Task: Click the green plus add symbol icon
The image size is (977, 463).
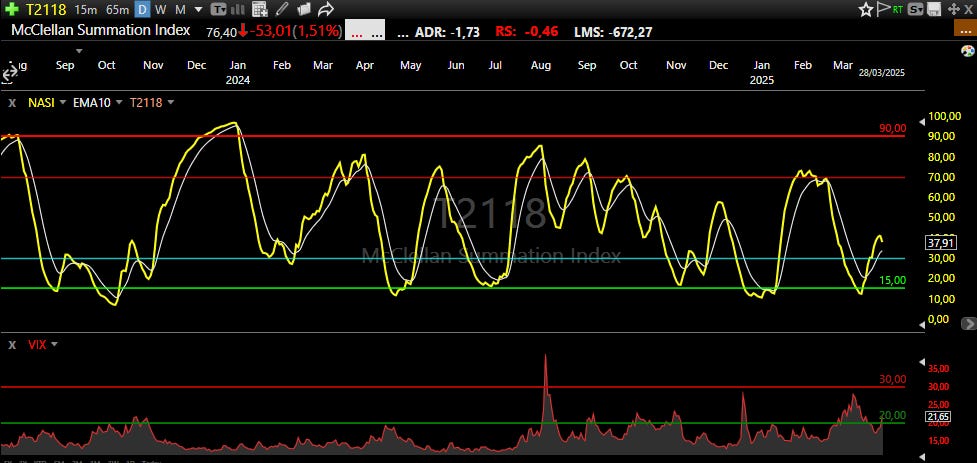Action: (11, 9)
